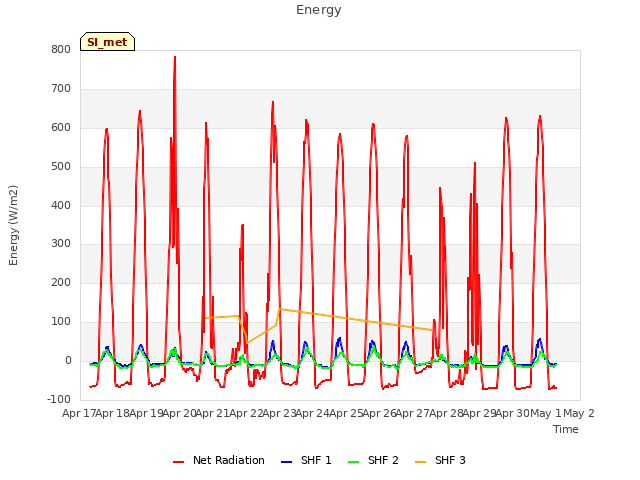The height and width of the screenshot is (480, 640).
Task: Click the May 2 x-axis label
Action: click(x=579, y=413)
